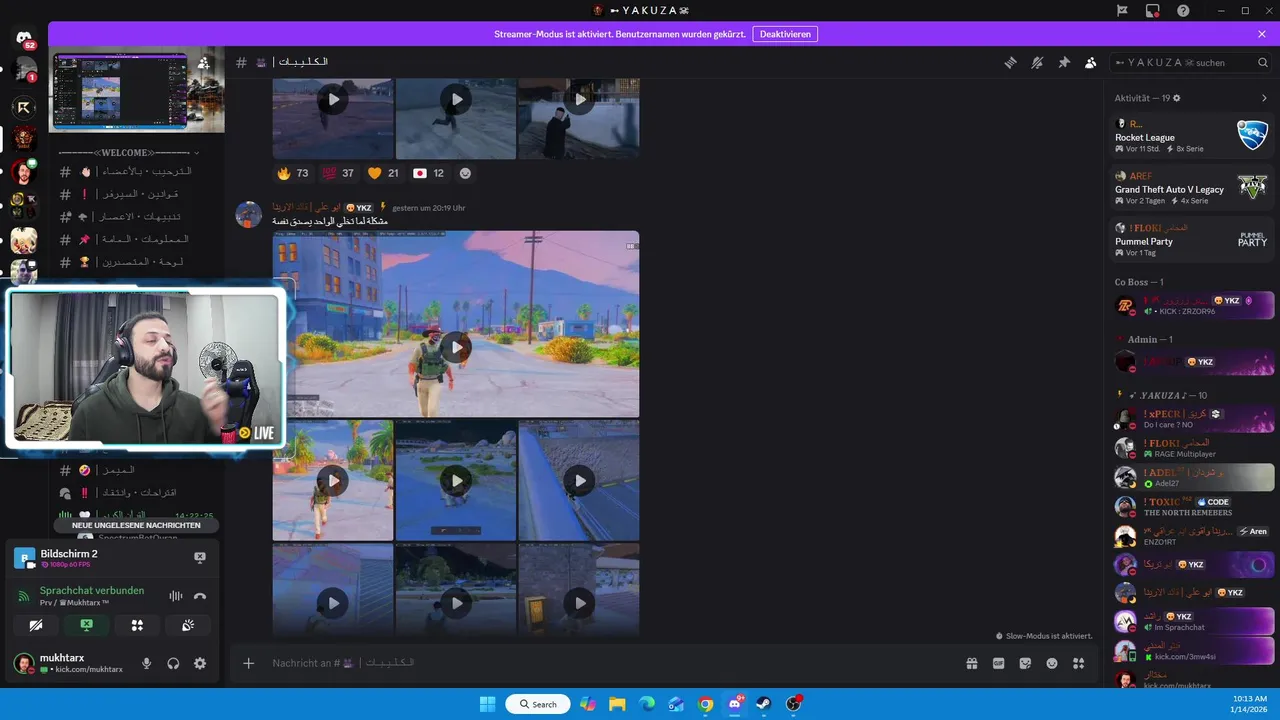Open the GIF picker

pos(998,663)
